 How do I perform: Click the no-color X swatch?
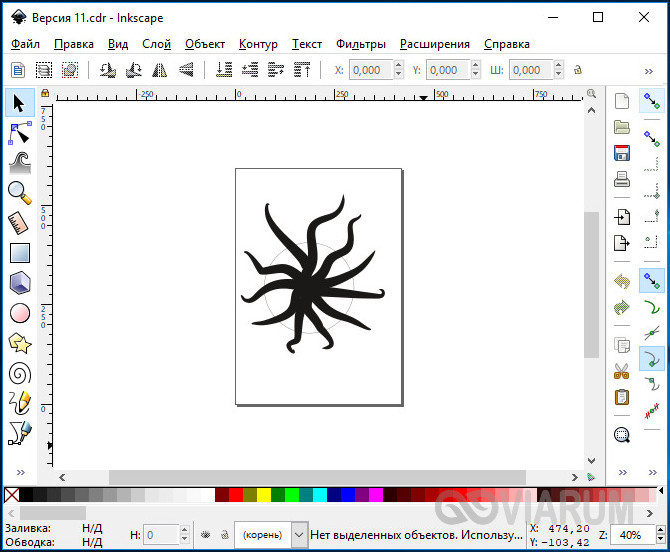point(12,495)
